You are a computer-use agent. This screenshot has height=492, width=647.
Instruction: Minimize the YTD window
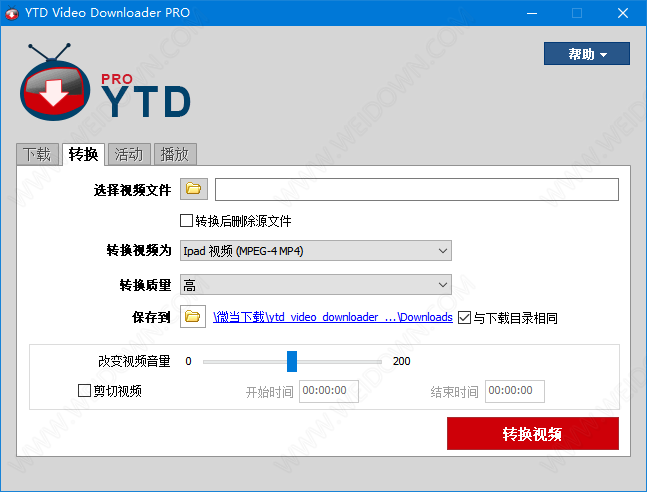[530, 13]
